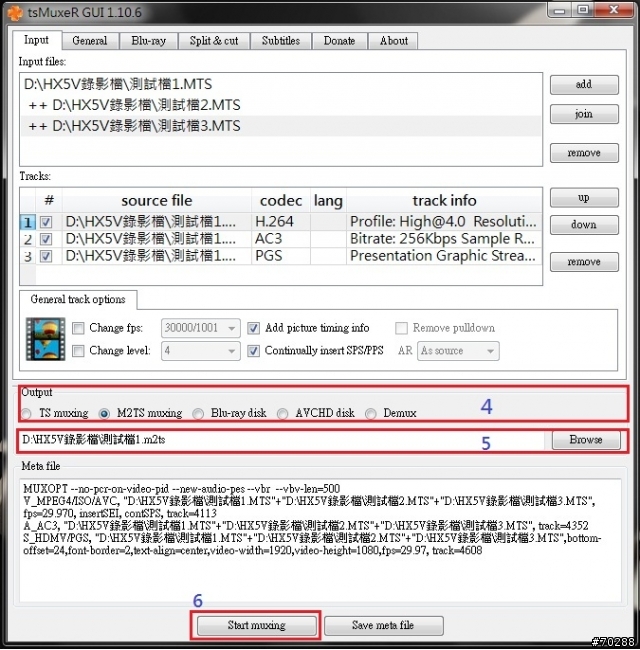Click the 'track info' column header

click(444, 201)
